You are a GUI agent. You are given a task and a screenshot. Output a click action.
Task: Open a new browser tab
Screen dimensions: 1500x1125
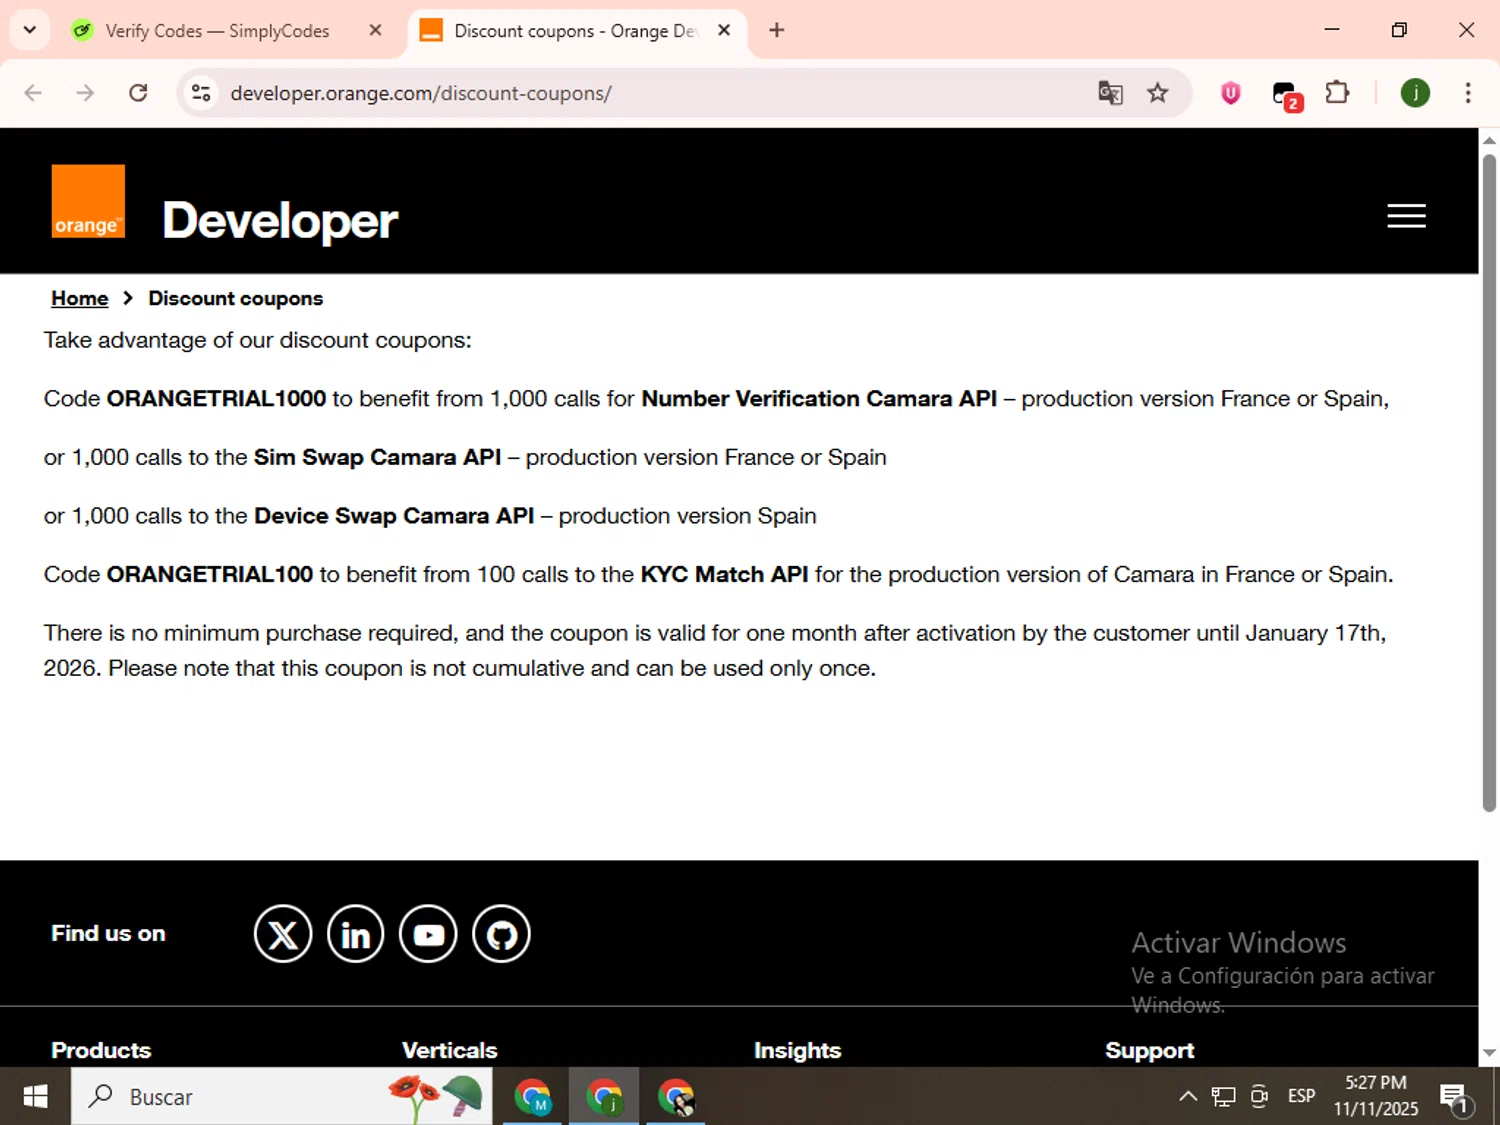click(x=776, y=30)
